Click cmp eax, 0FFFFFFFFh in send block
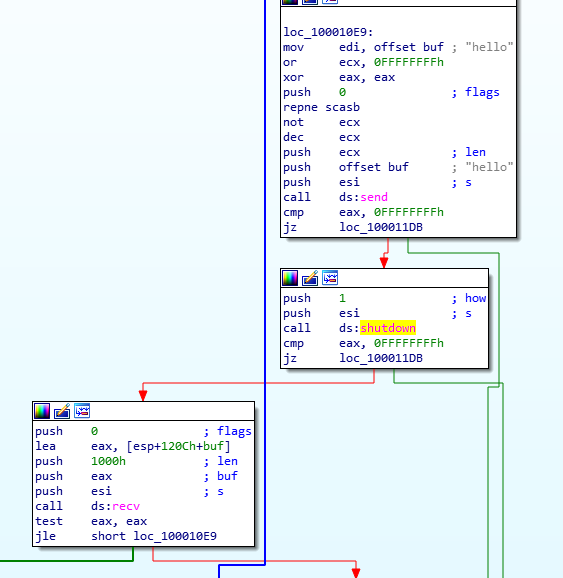The image size is (563, 578). (363, 212)
